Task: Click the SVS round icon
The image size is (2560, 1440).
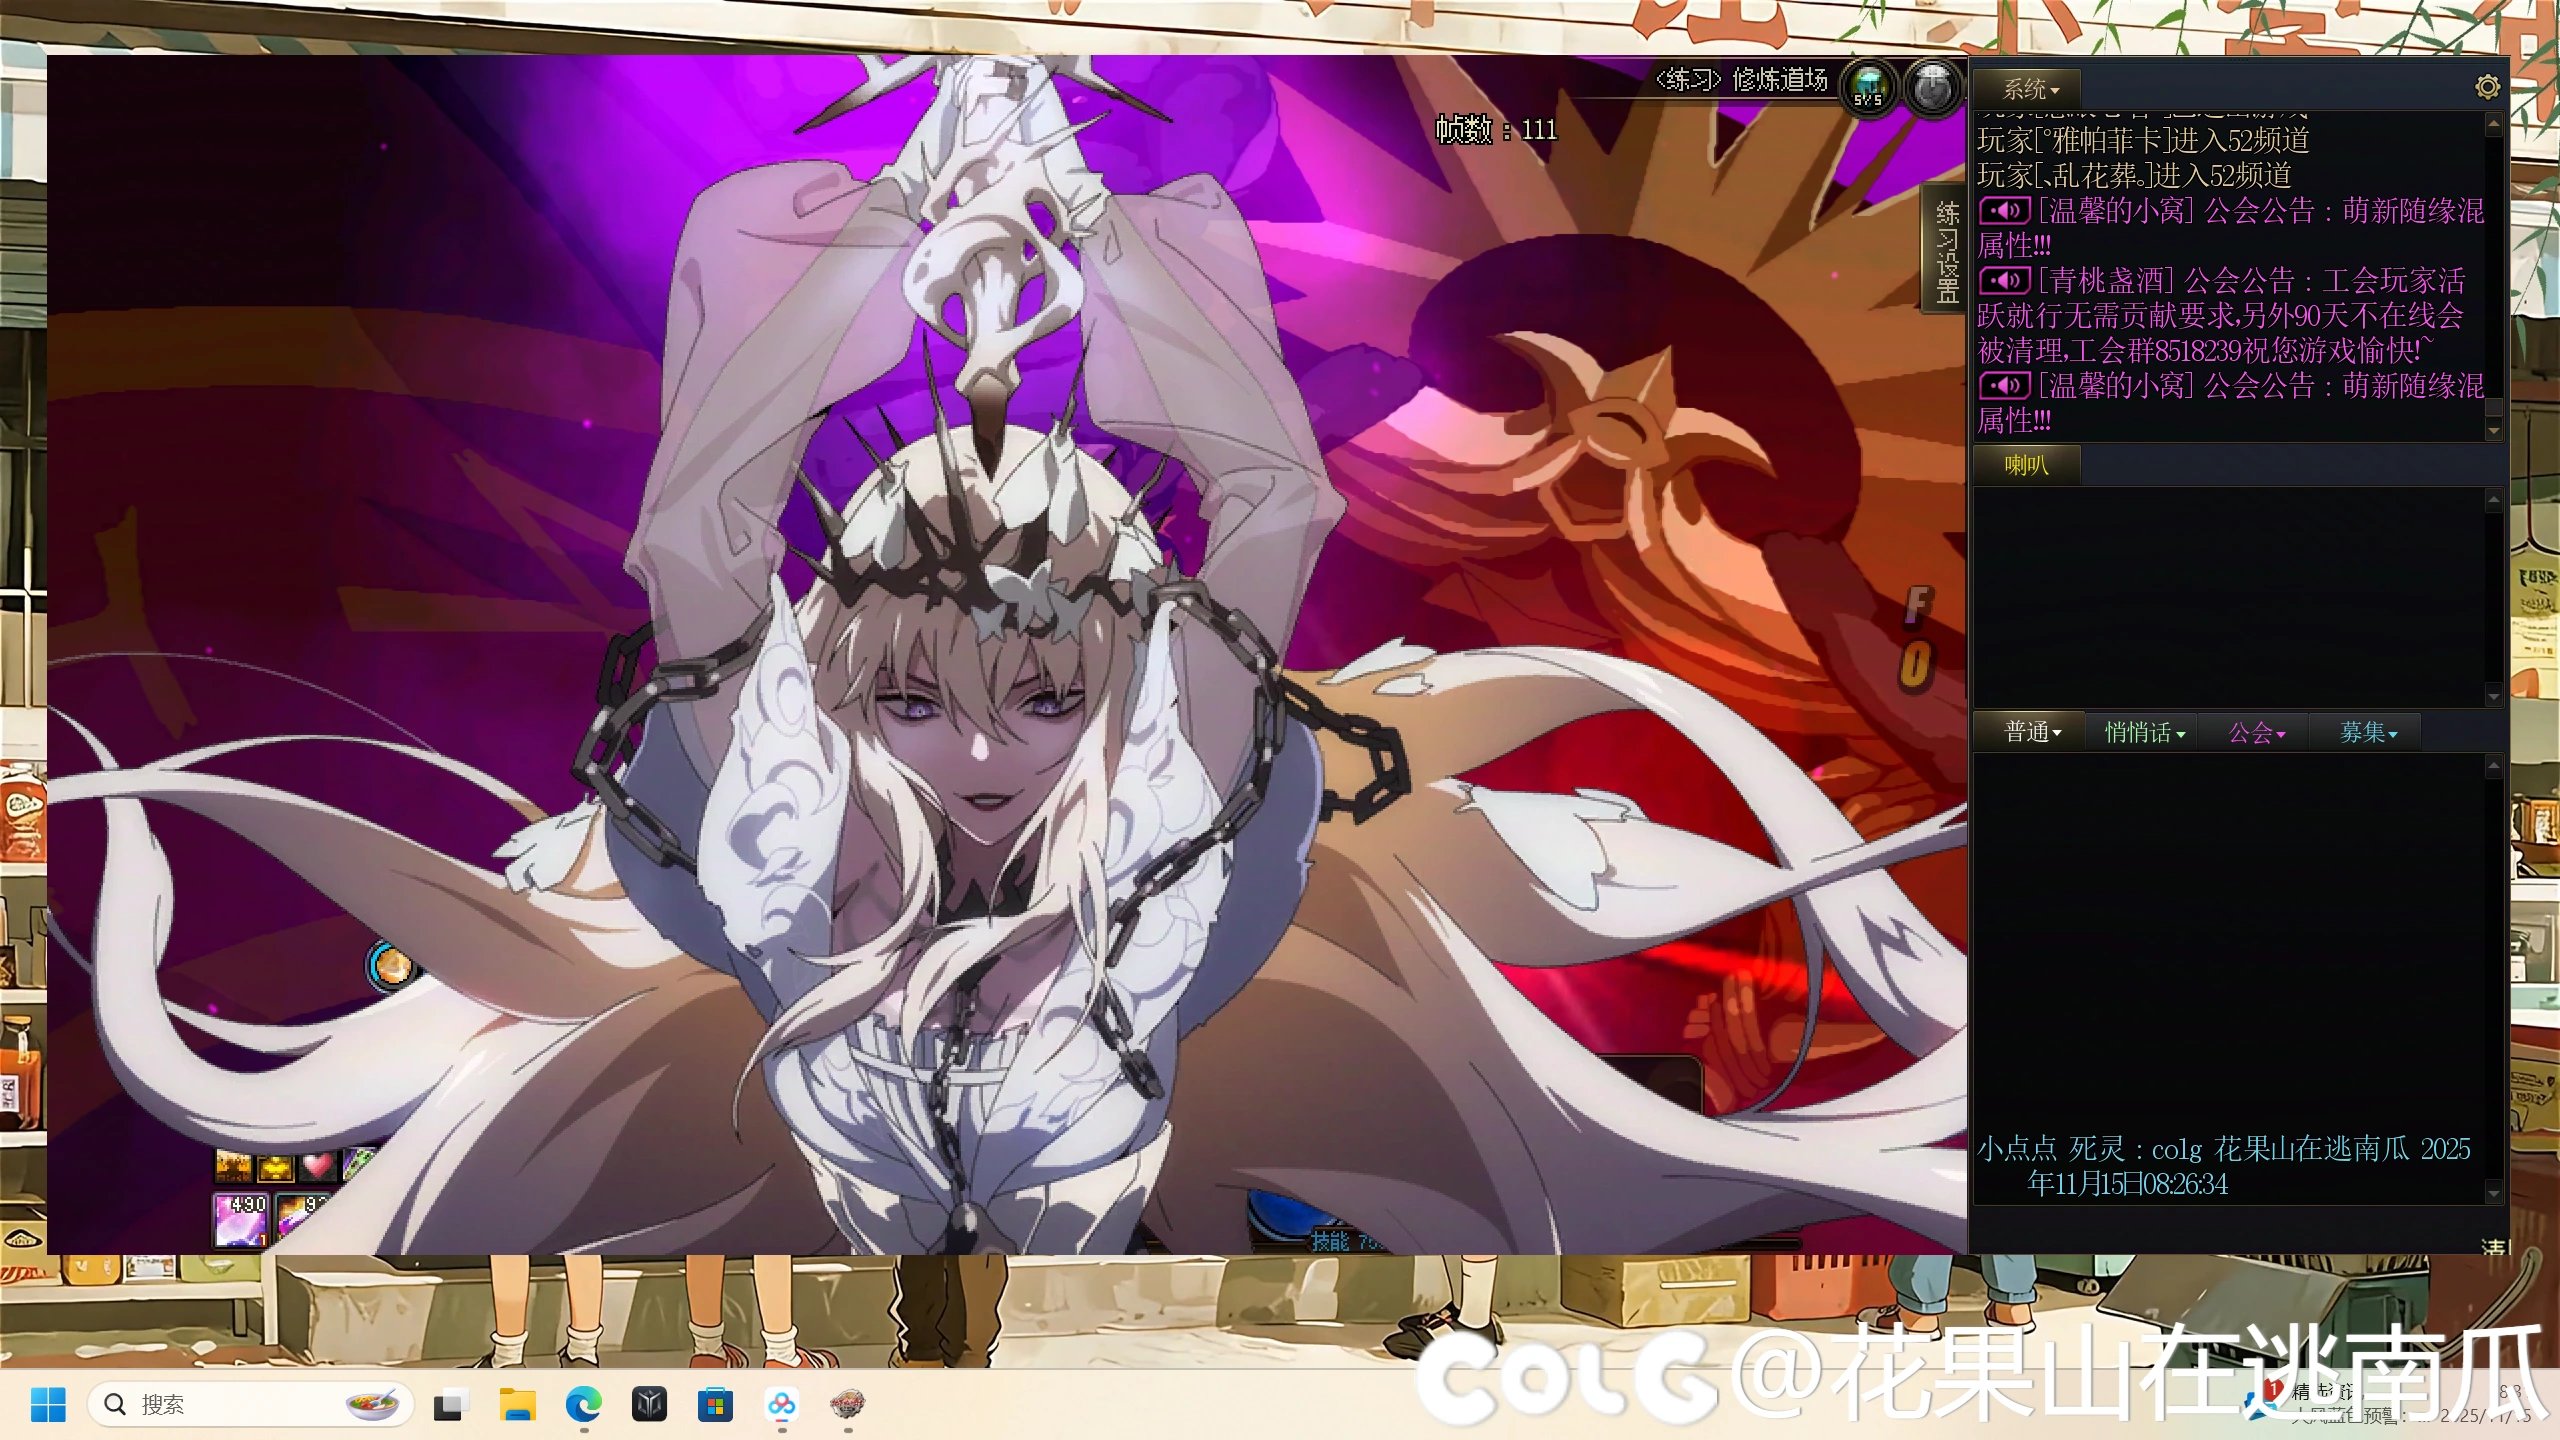Action: [x=1868, y=88]
